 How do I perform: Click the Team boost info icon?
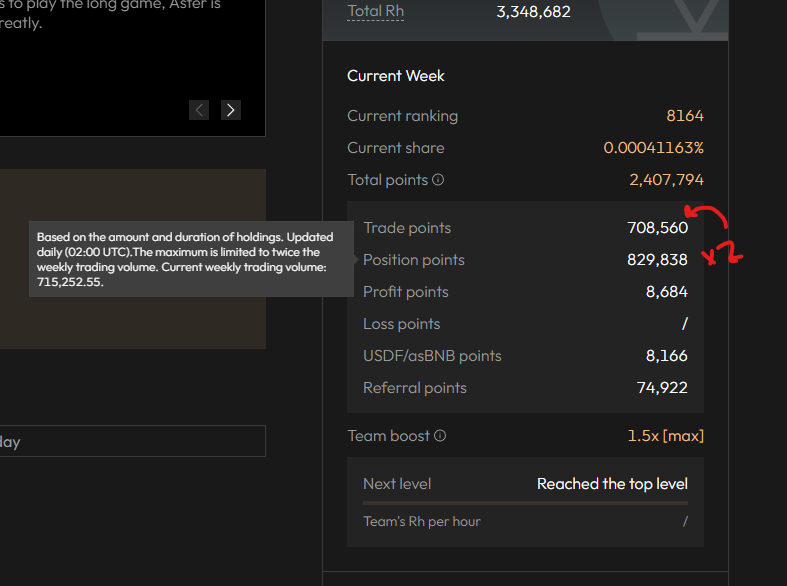tap(440, 435)
